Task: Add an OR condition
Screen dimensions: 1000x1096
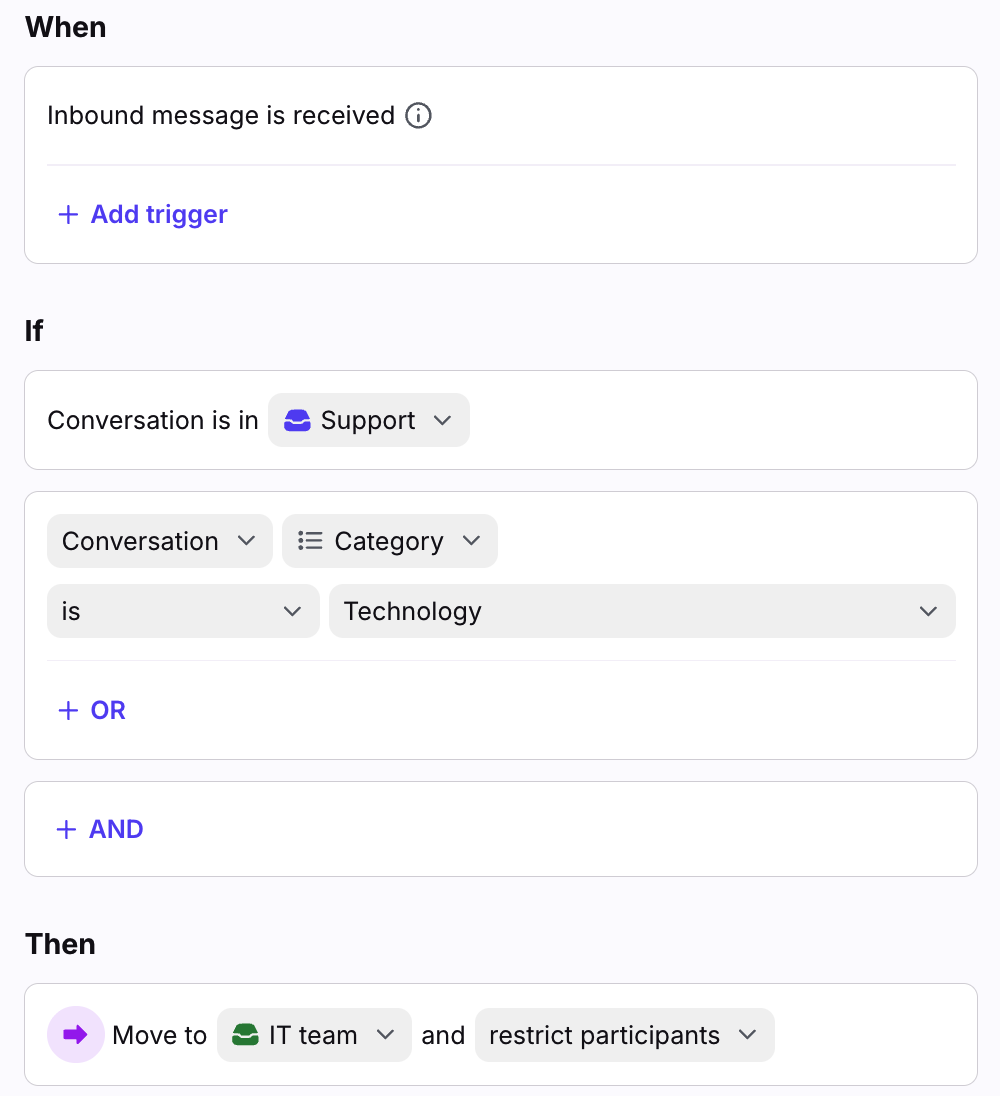Action: click(x=107, y=711)
